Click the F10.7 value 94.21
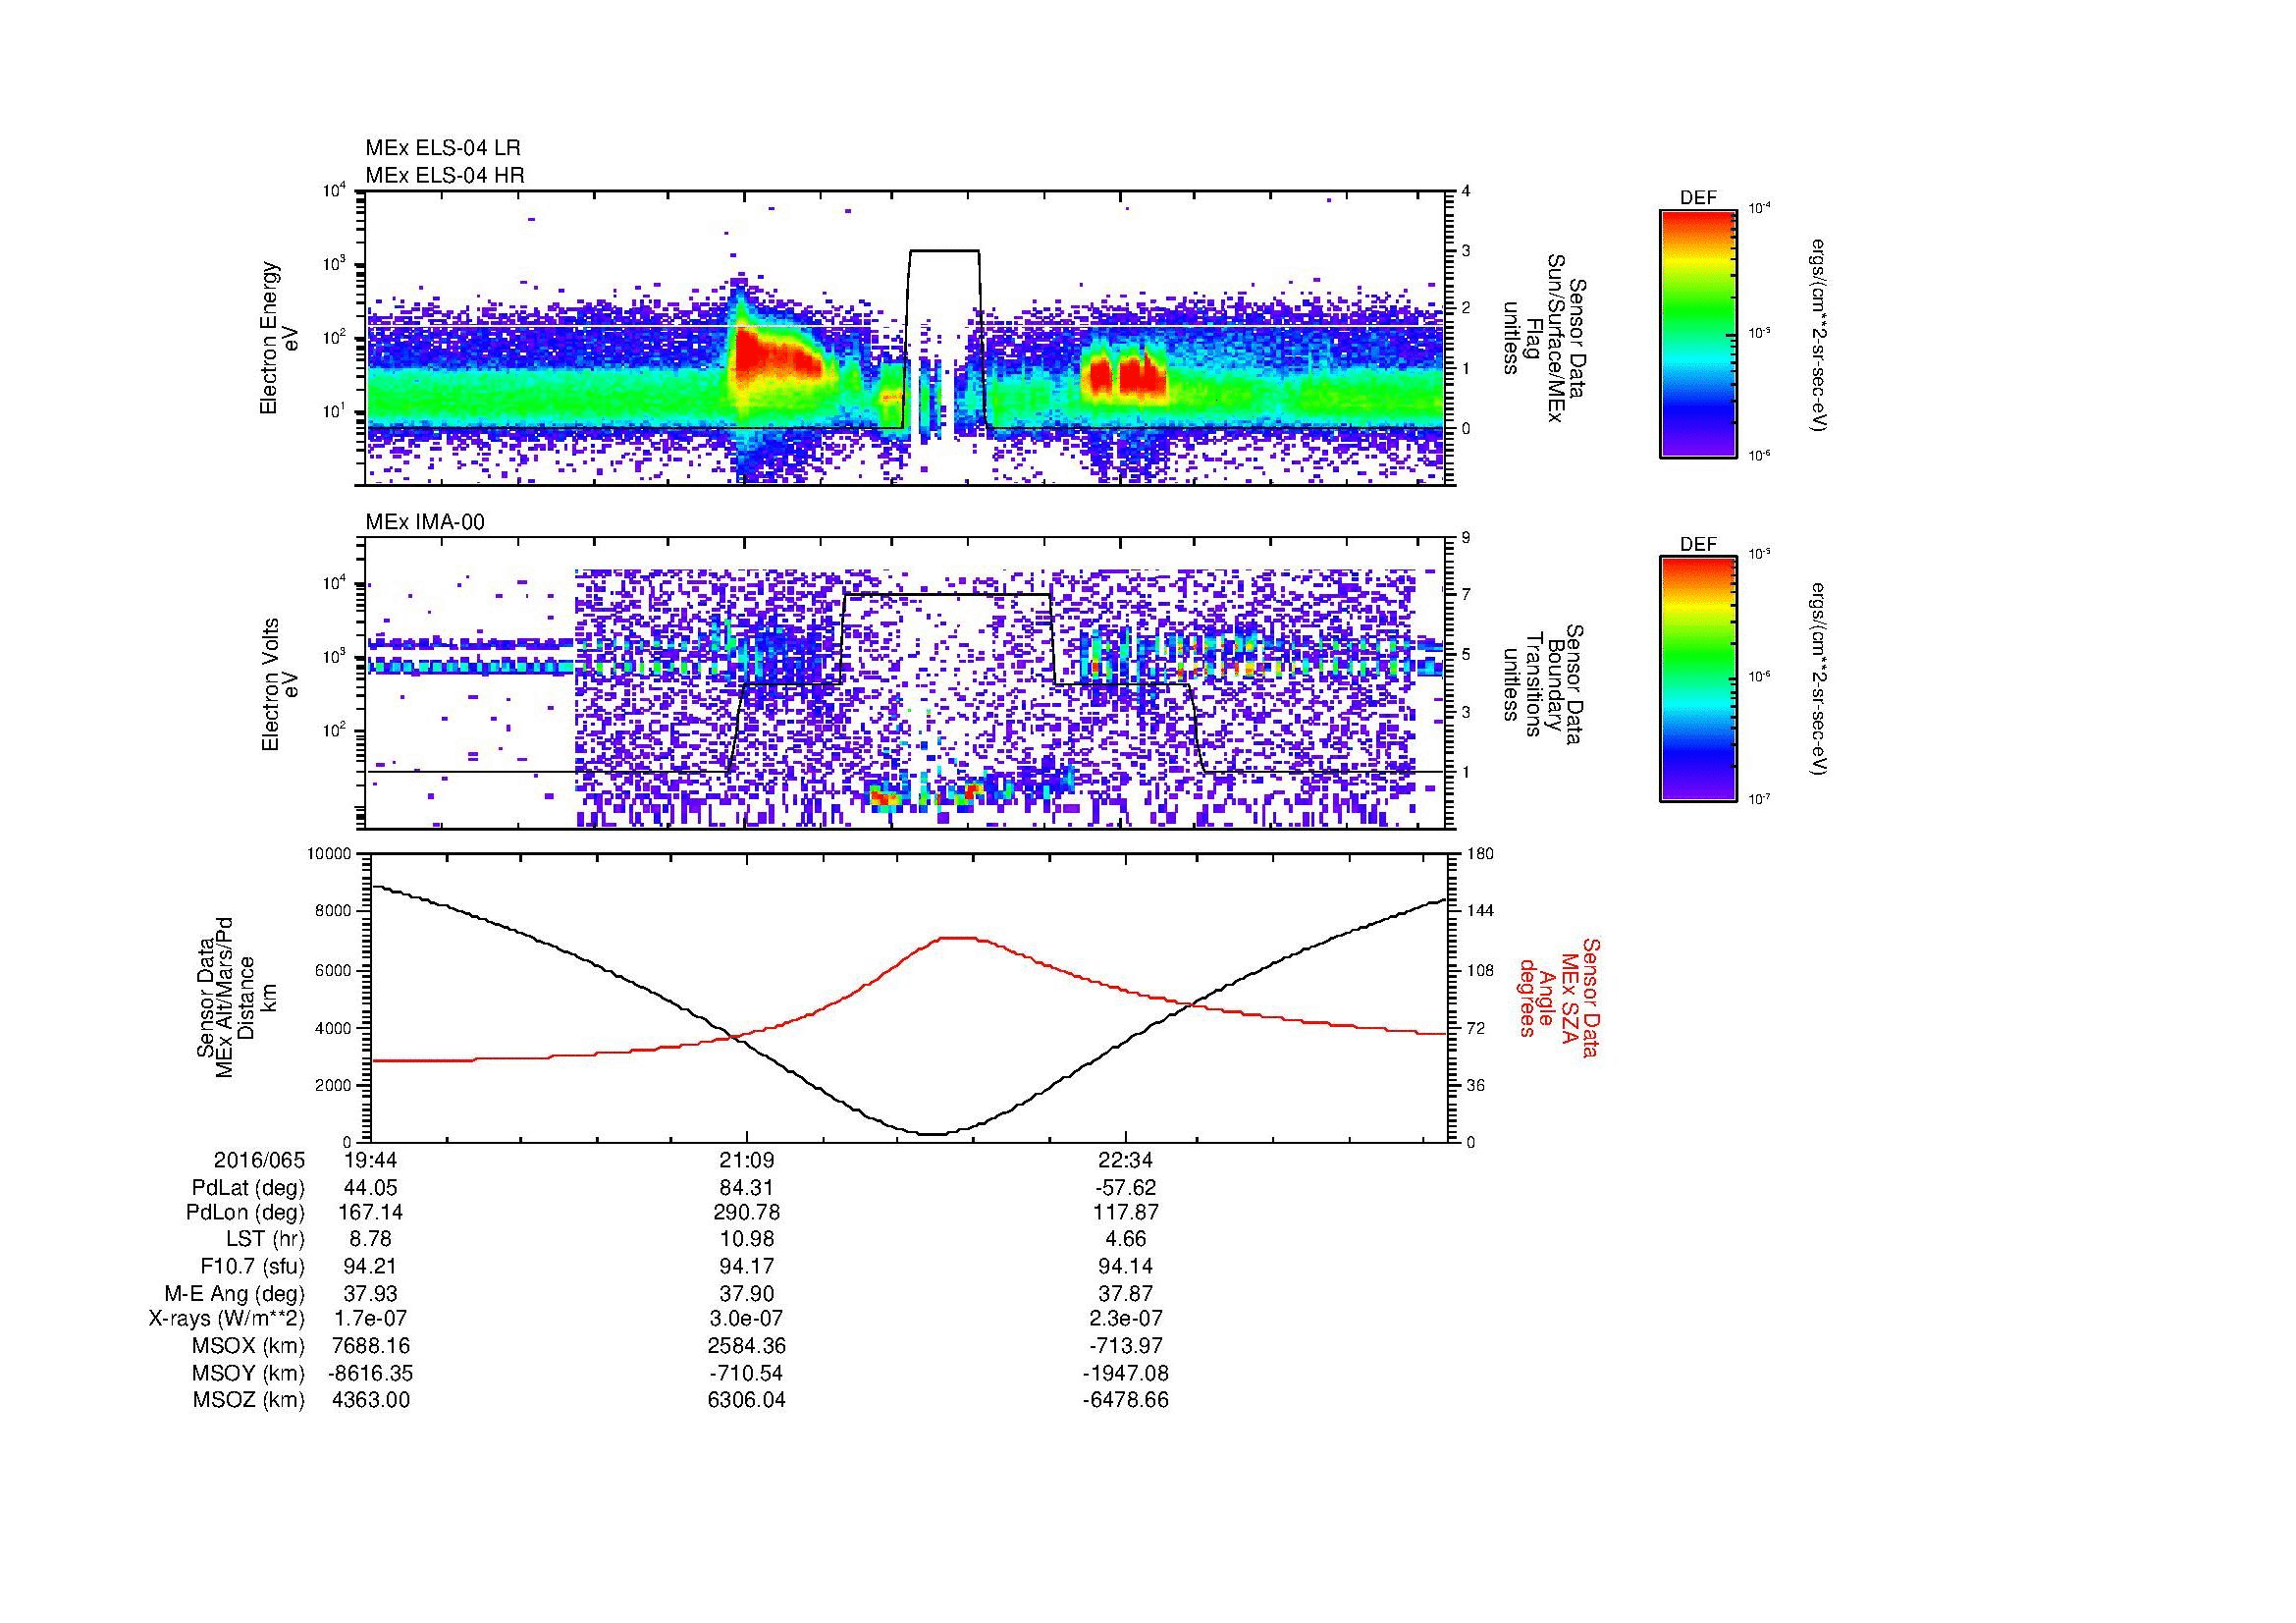Image resolution: width=2296 pixels, height=1623 pixels. (370, 1267)
